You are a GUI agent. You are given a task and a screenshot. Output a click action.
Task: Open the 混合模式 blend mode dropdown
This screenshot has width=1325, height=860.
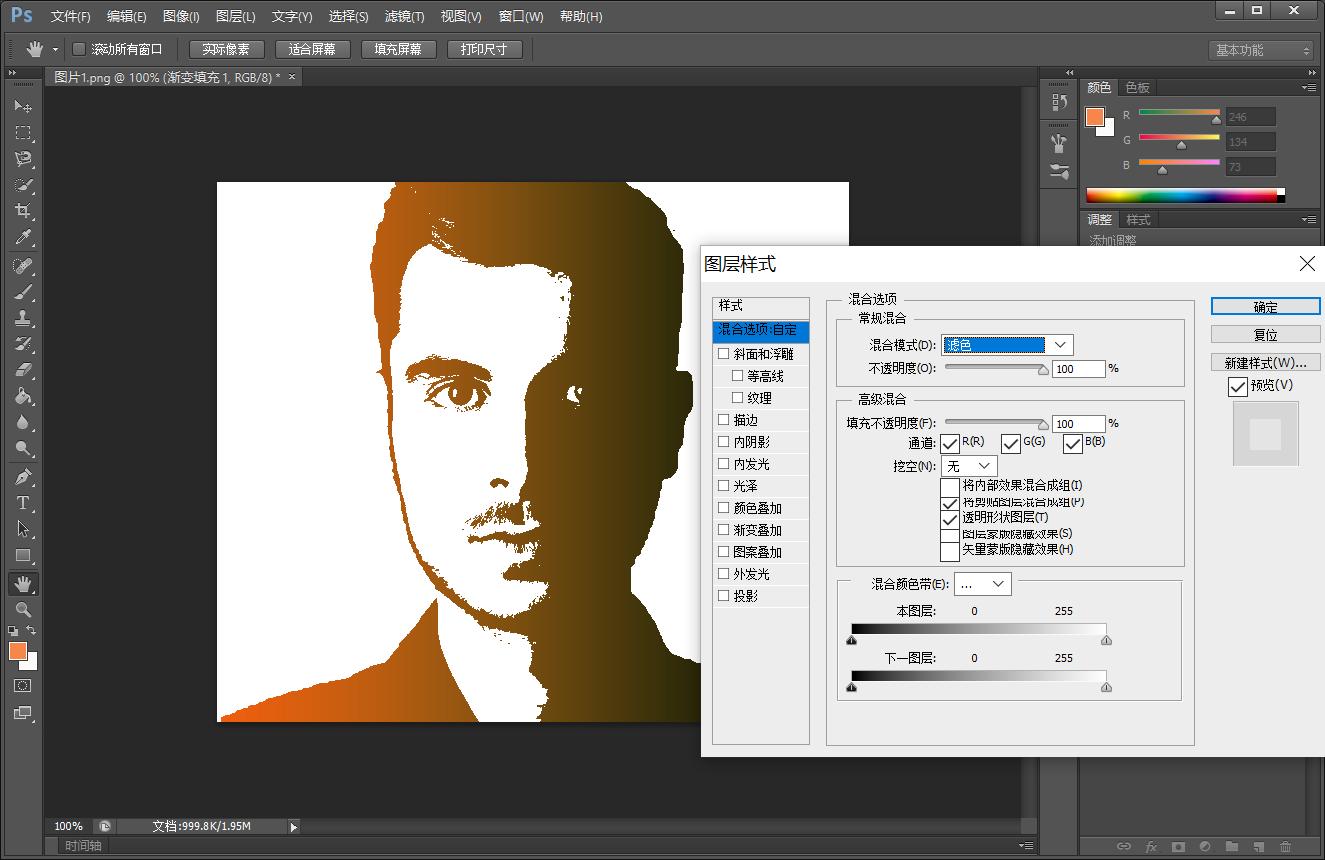(1007, 345)
